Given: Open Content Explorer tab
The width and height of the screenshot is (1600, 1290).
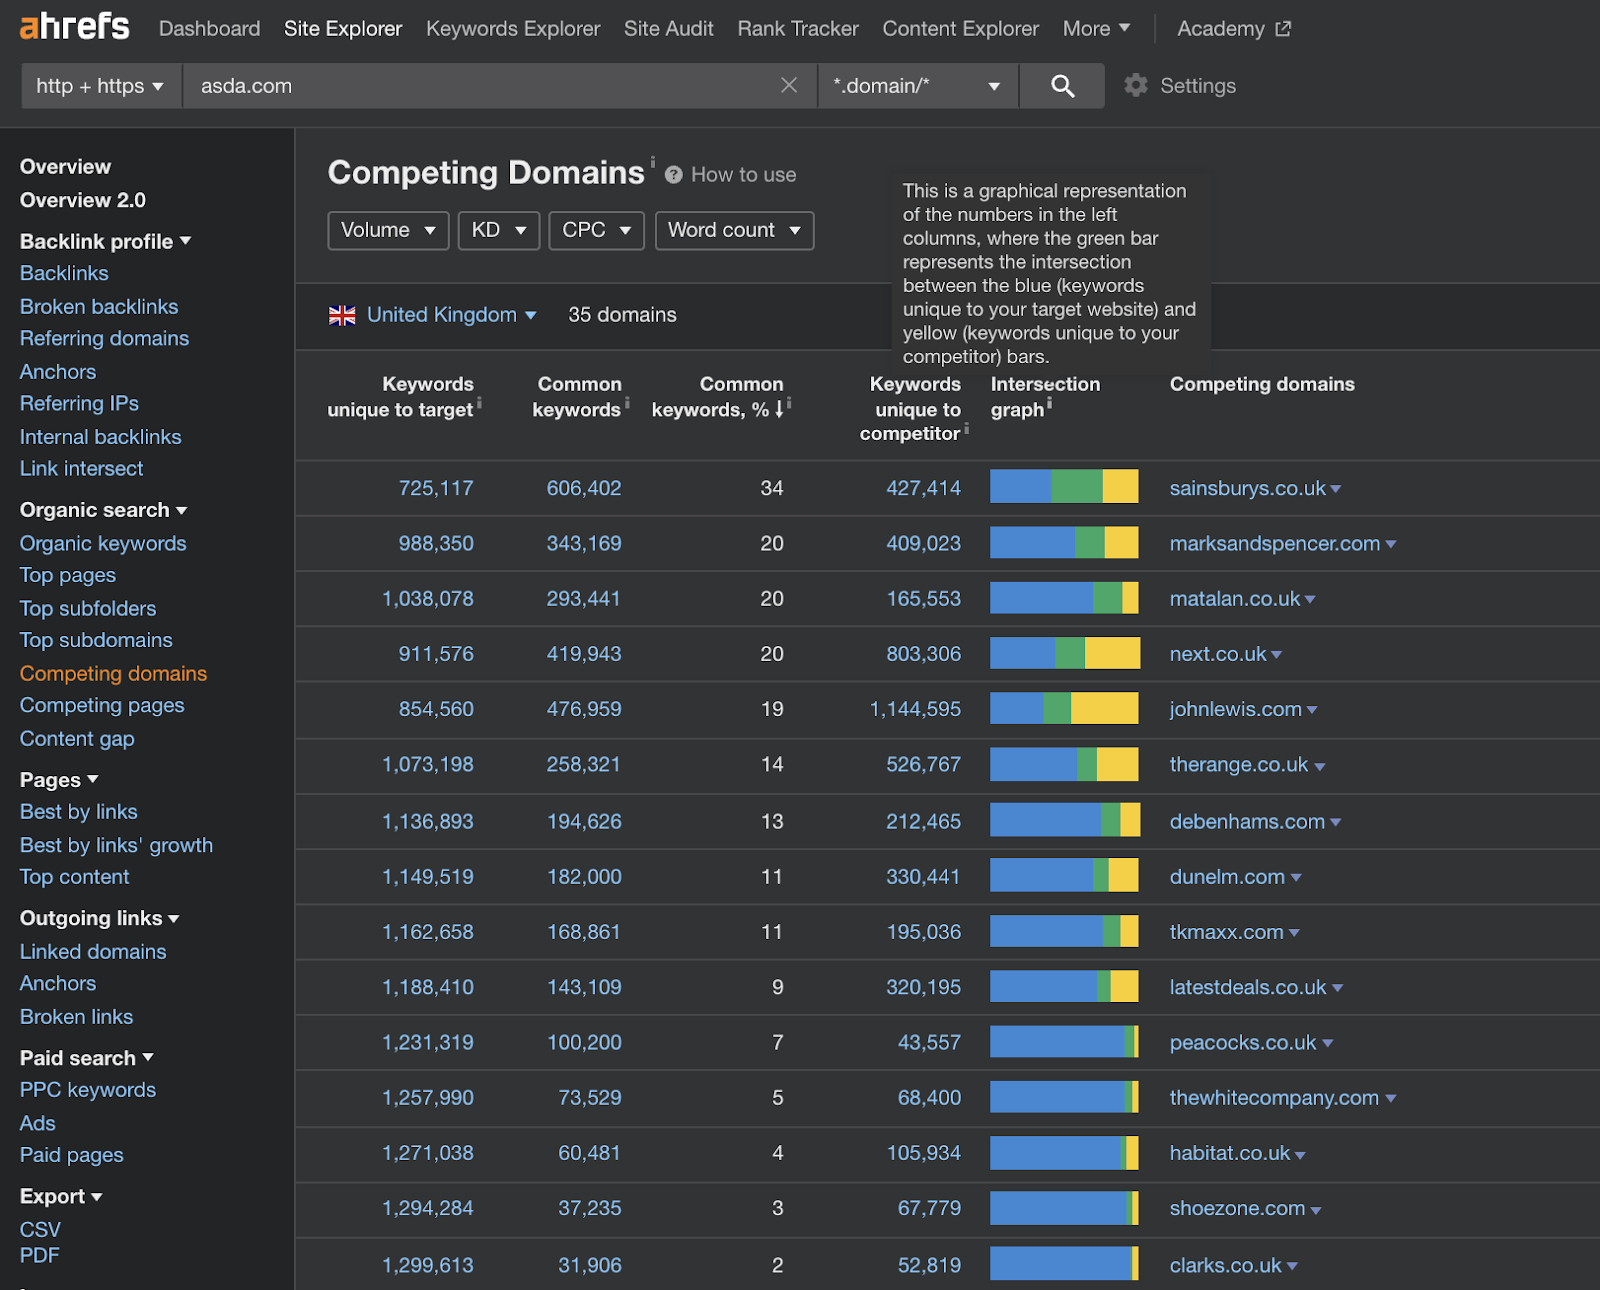Looking at the screenshot, I should click(x=961, y=29).
